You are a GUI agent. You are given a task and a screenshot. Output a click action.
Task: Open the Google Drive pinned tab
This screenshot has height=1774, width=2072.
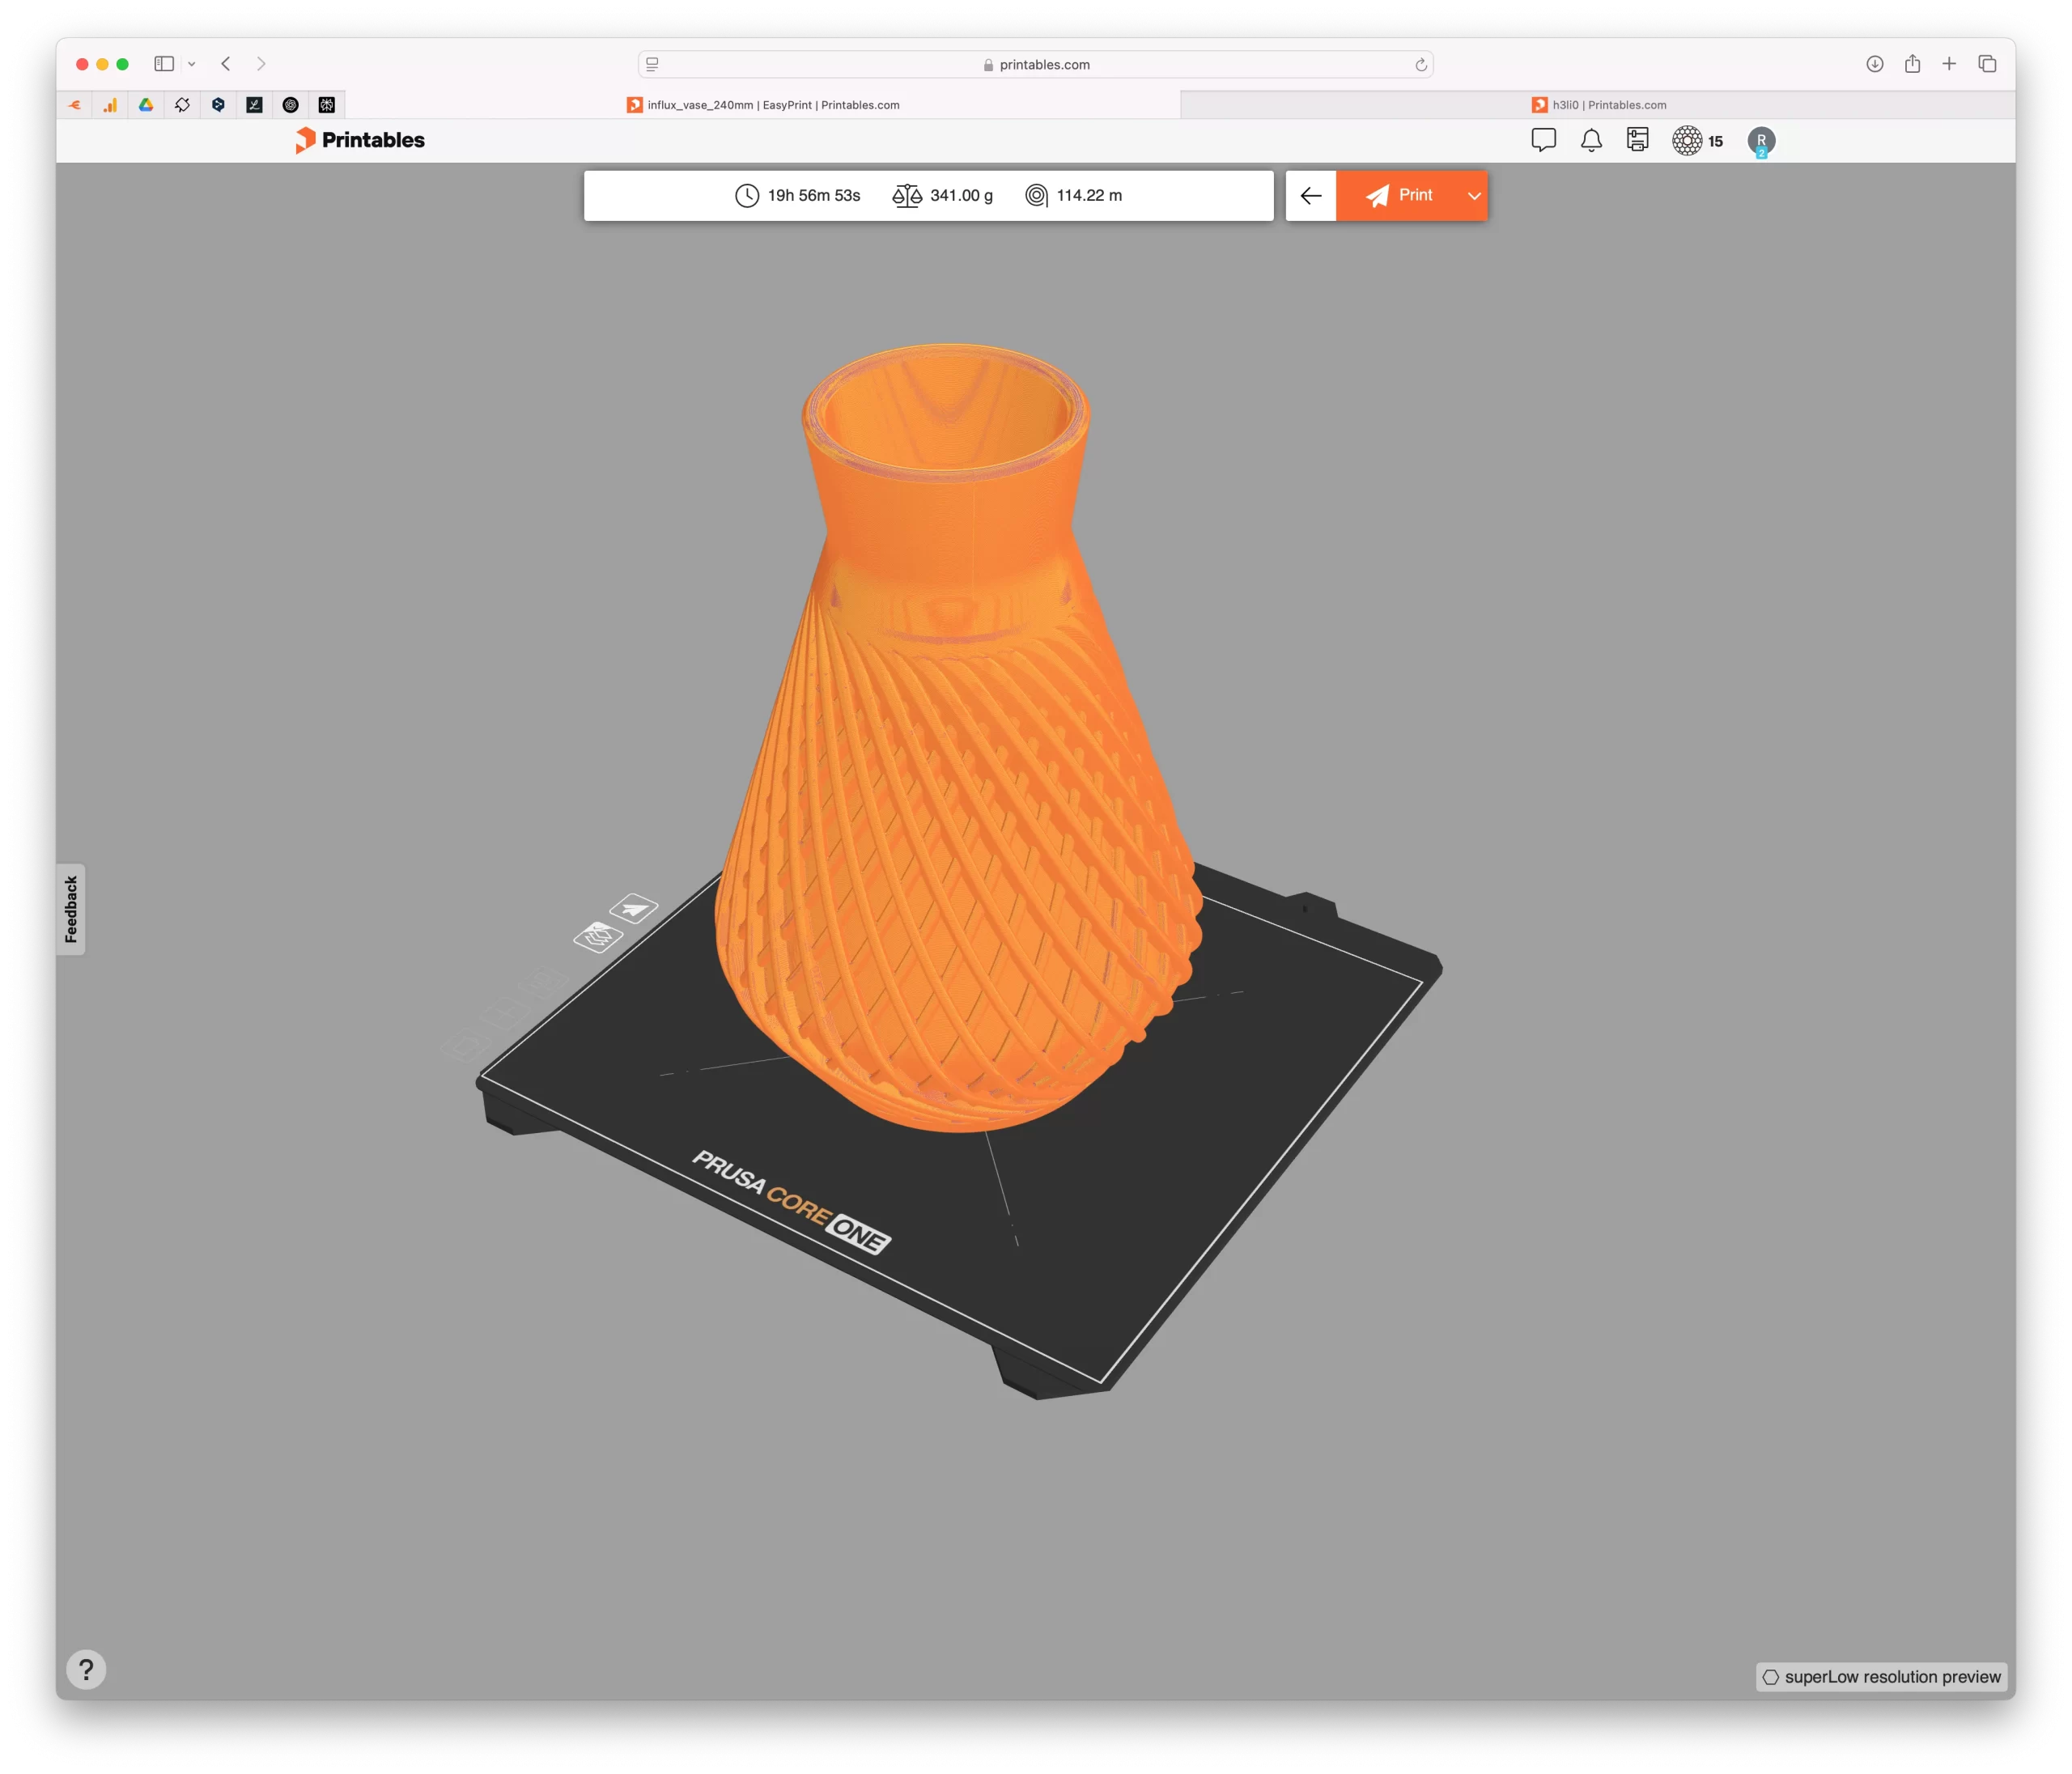coord(146,105)
